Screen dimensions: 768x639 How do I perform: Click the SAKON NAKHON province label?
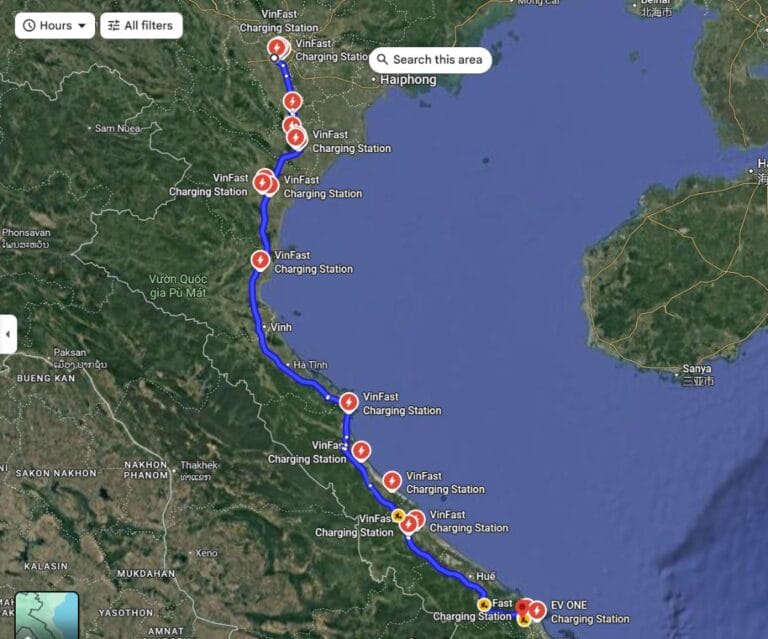[x=56, y=473]
